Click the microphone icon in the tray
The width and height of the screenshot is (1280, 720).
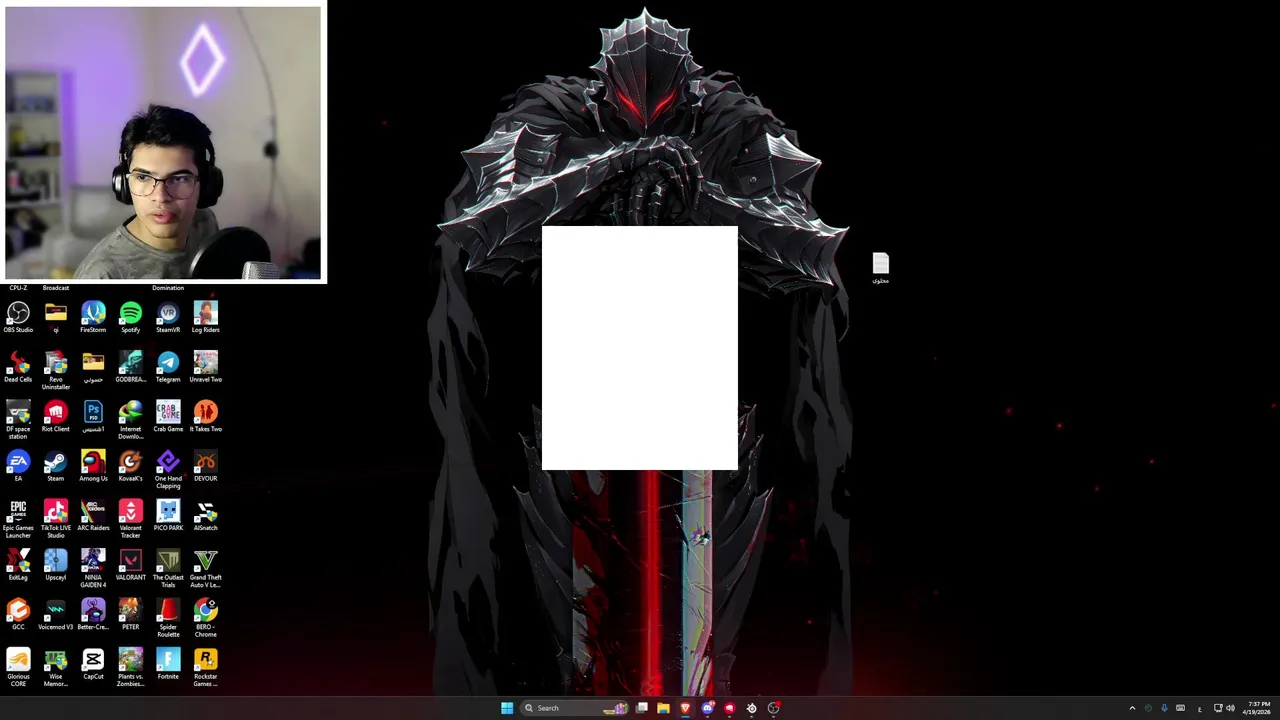[x=1164, y=708]
